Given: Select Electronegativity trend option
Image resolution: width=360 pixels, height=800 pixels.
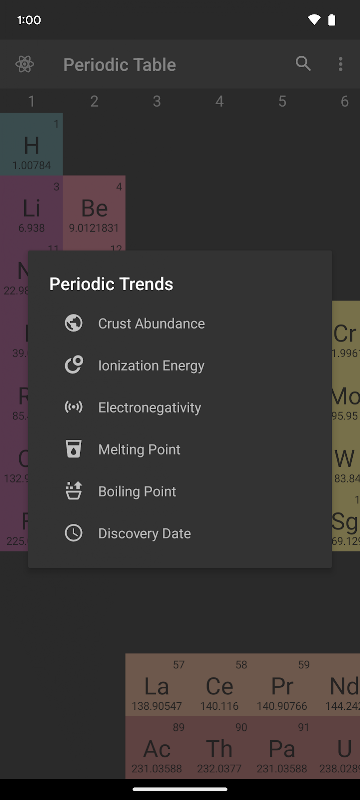Looking at the screenshot, I should click(179, 407).
